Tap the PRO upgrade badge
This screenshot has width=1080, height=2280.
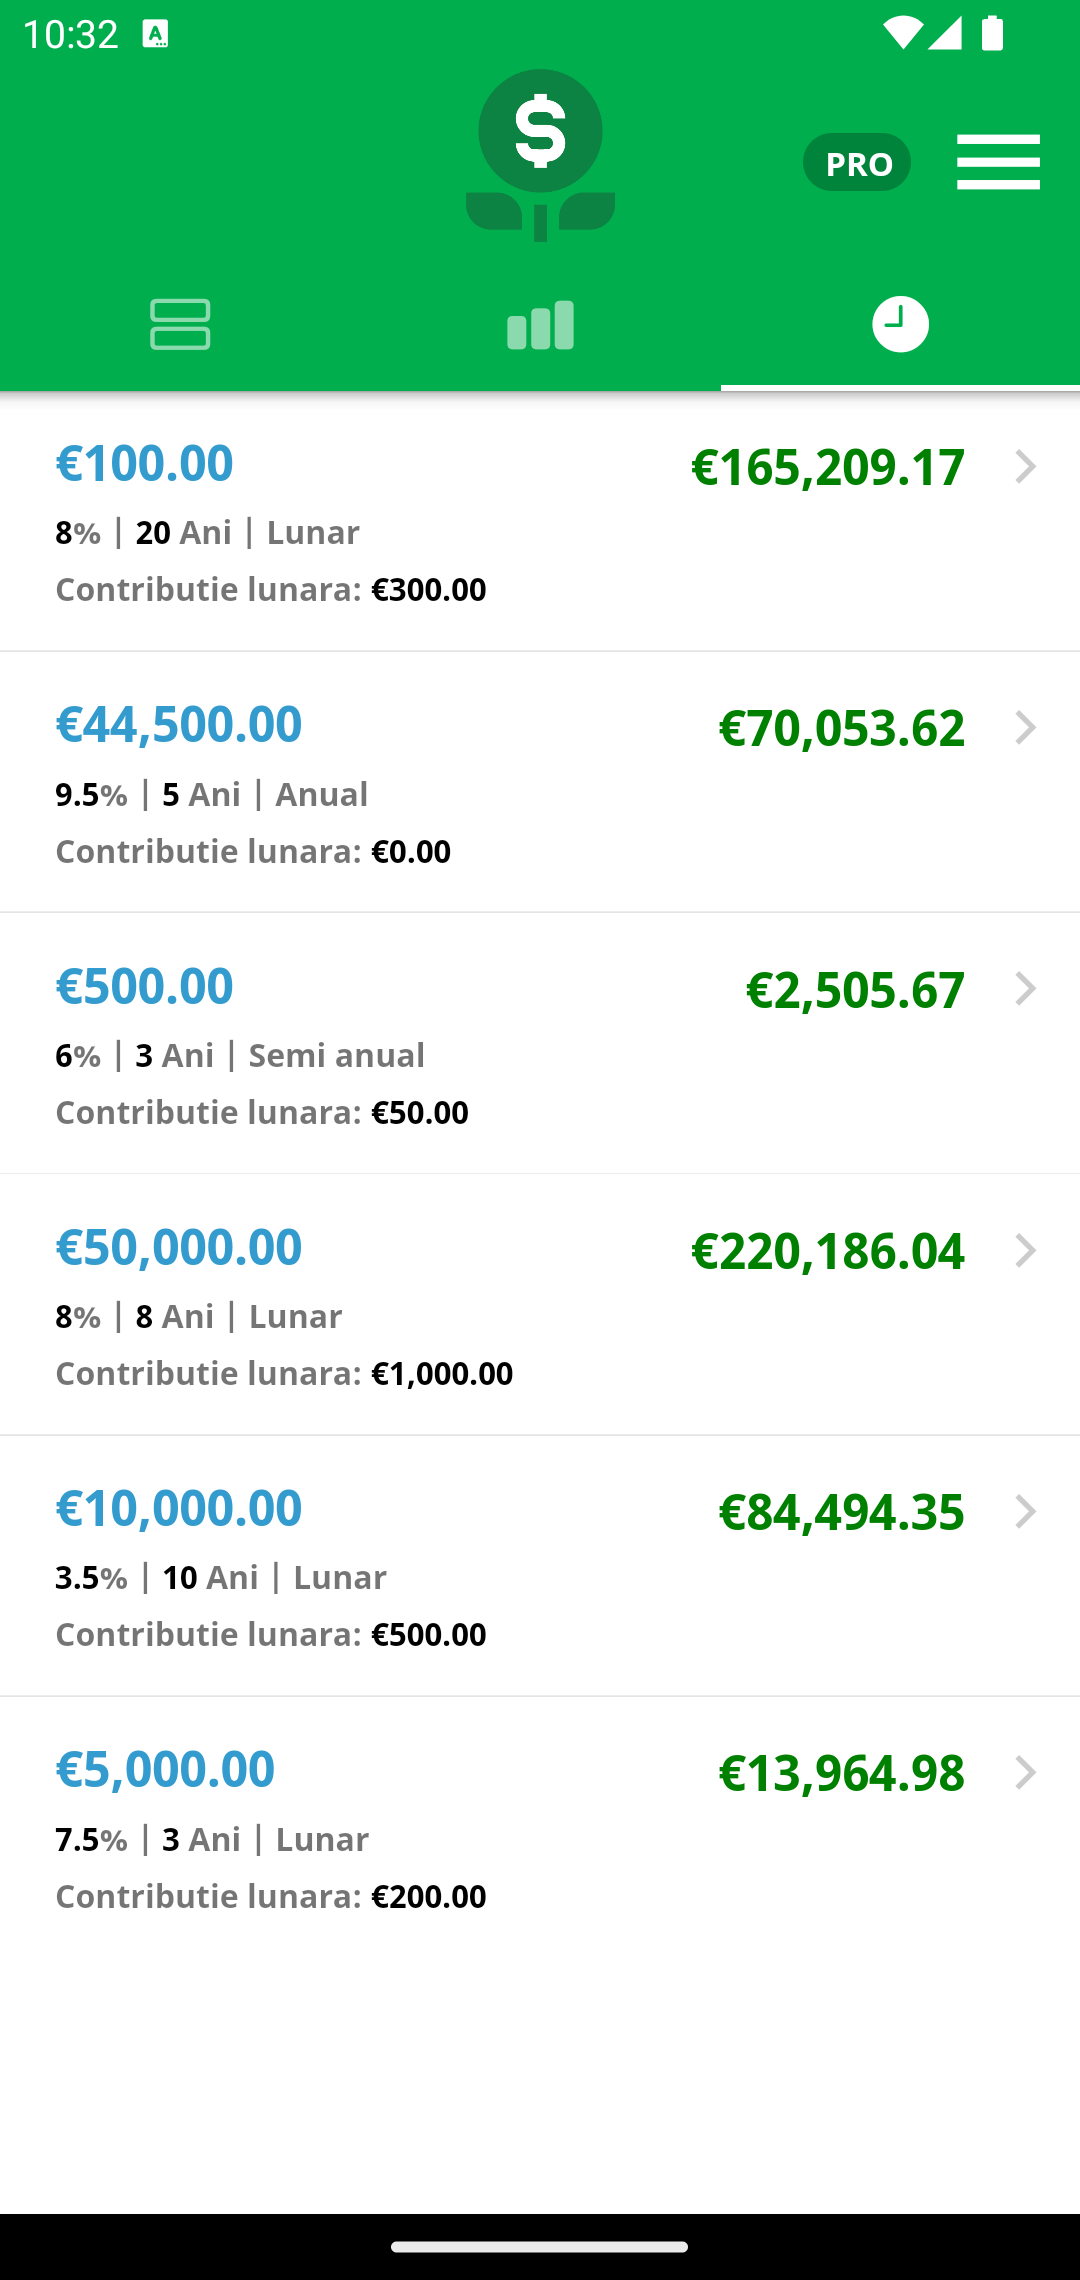pyautogui.click(x=857, y=162)
